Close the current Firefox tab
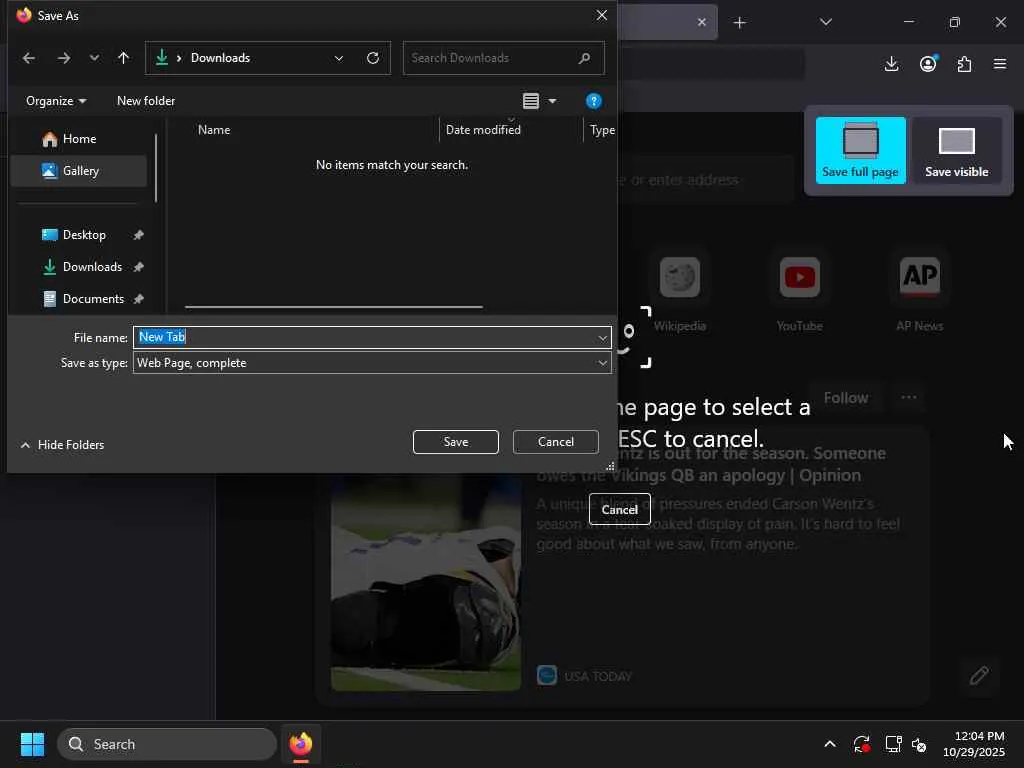Viewport: 1024px width, 768px height. (x=701, y=22)
